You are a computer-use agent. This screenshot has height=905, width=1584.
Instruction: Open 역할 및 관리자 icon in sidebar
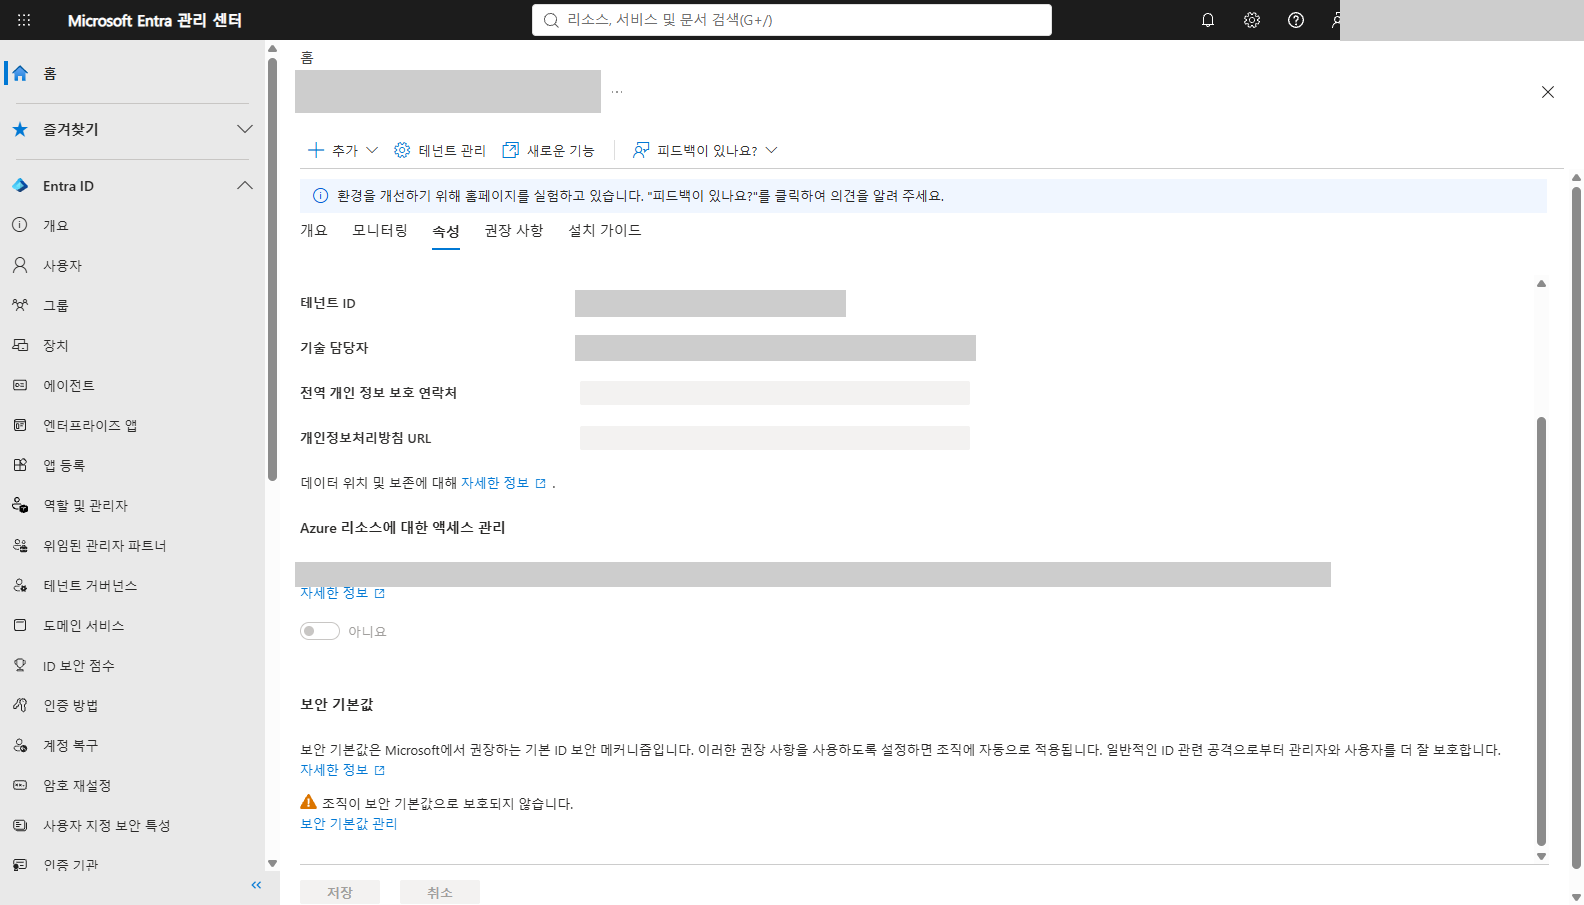coord(20,505)
